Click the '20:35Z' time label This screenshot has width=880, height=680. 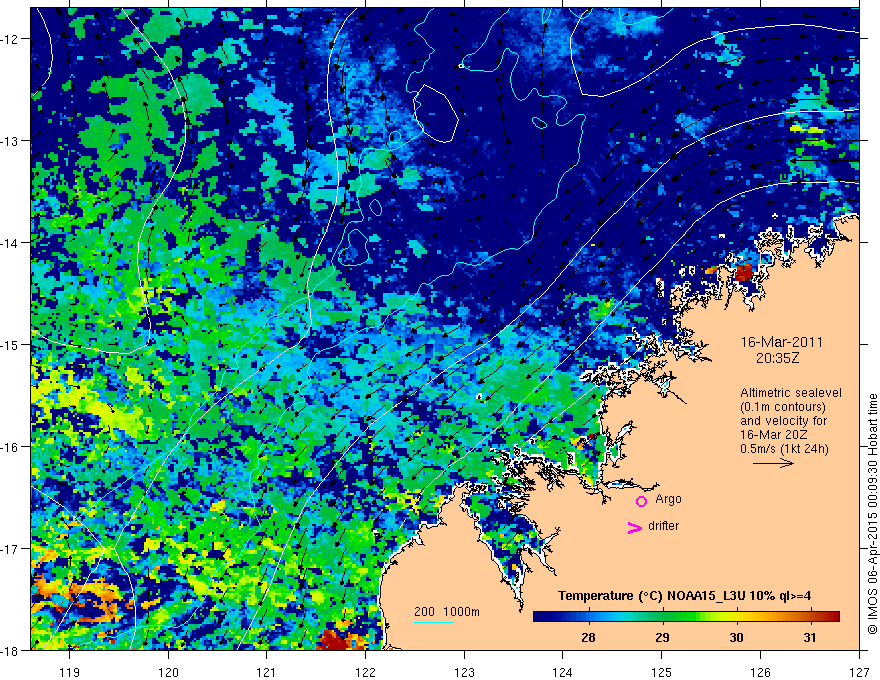pos(777,358)
